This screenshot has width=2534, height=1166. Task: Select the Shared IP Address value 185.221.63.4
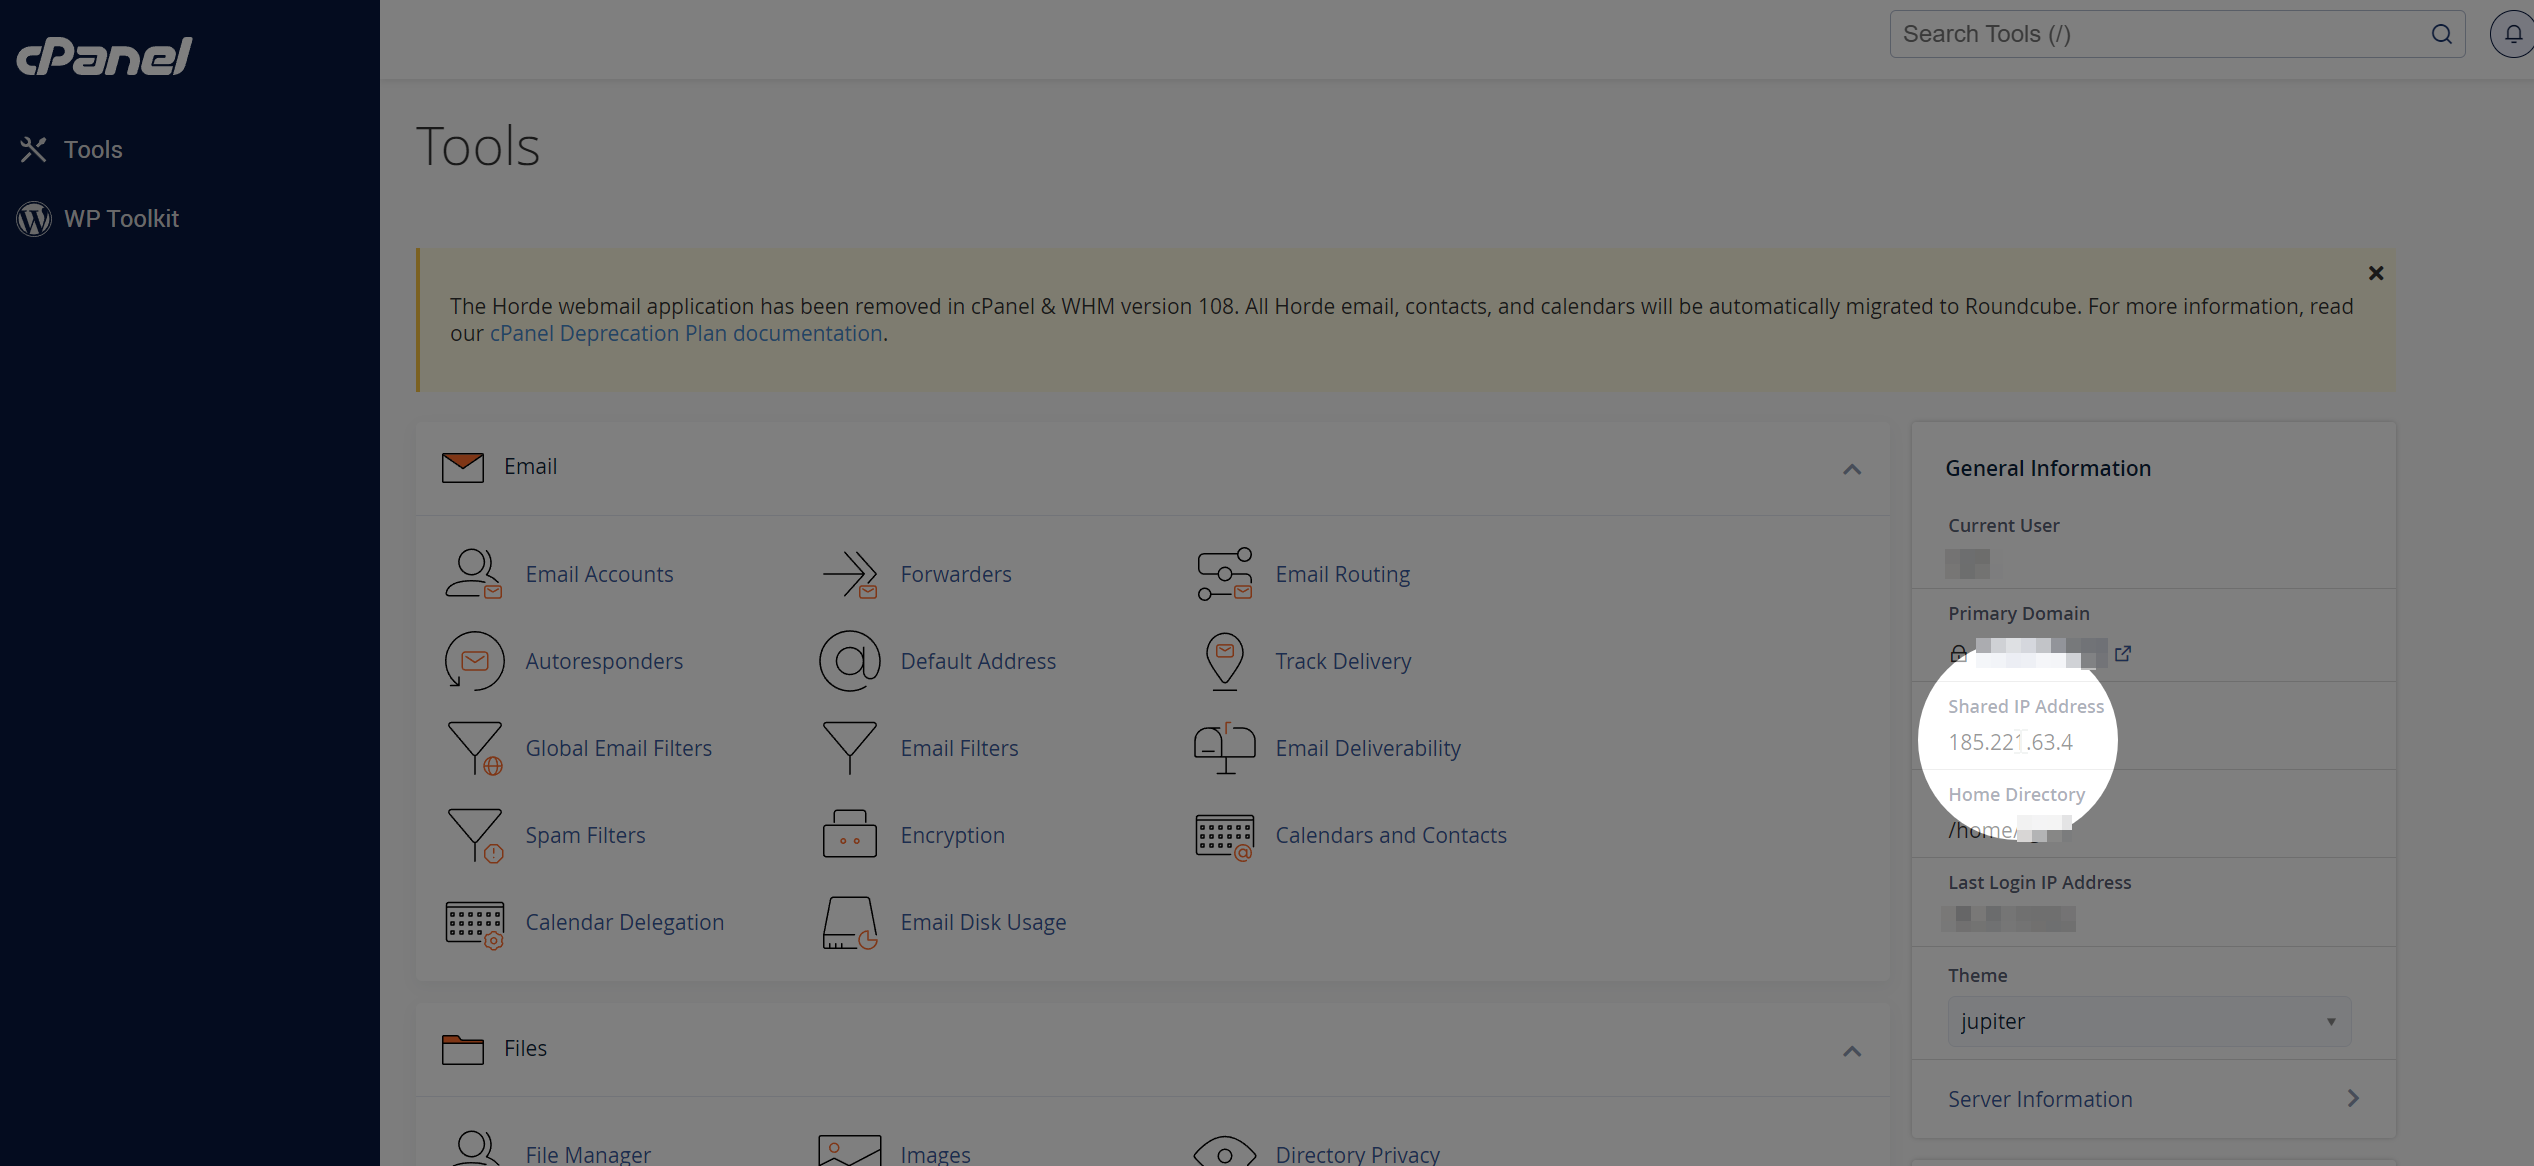[x=2010, y=742]
